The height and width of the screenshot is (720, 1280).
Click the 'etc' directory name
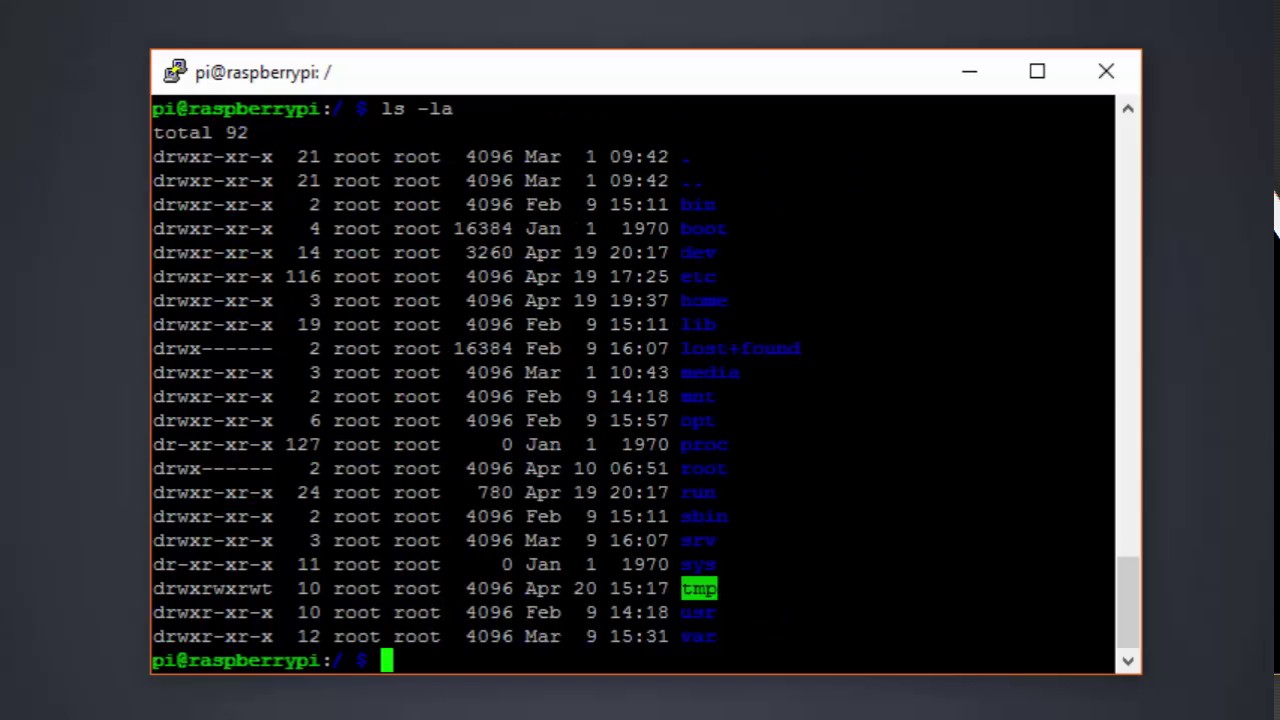(698, 276)
